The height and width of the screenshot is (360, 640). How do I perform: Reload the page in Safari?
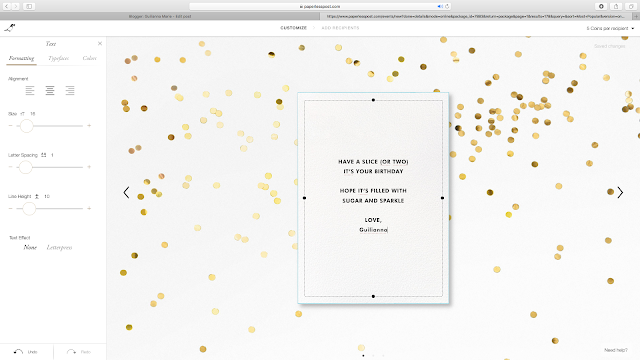pos(447,6)
